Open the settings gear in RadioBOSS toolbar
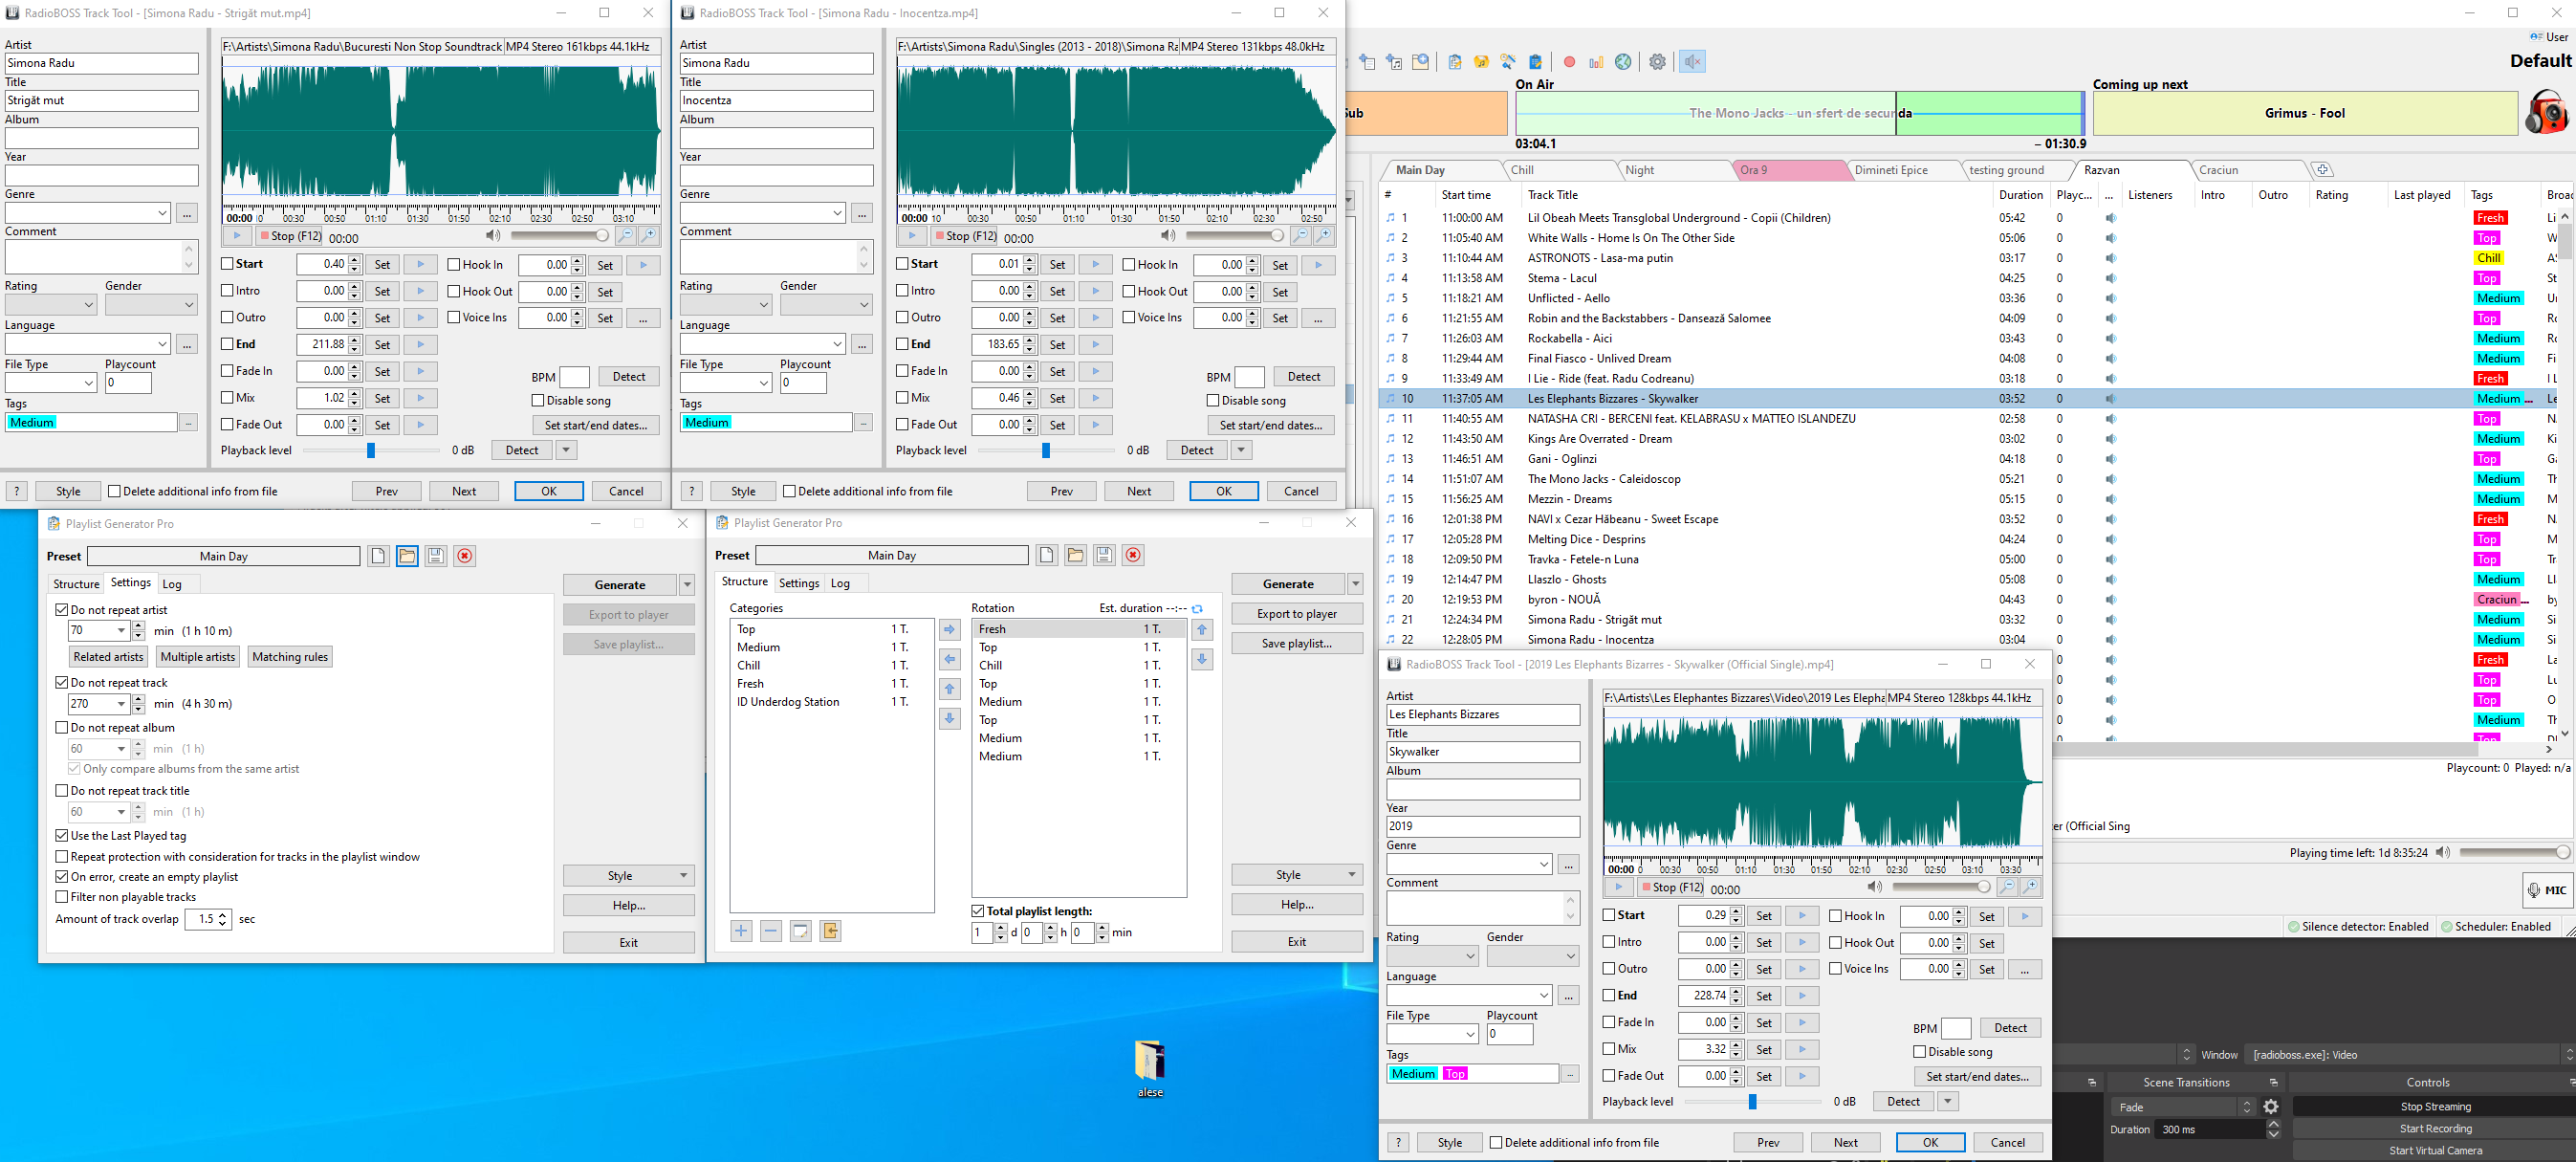Image resolution: width=2576 pixels, height=1162 pixels. tap(1657, 62)
